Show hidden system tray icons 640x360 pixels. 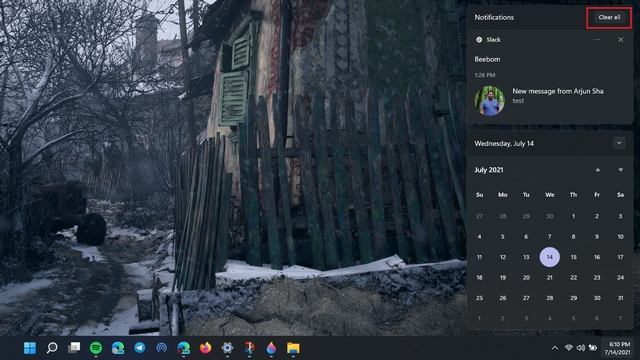click(x=555, y=348)
